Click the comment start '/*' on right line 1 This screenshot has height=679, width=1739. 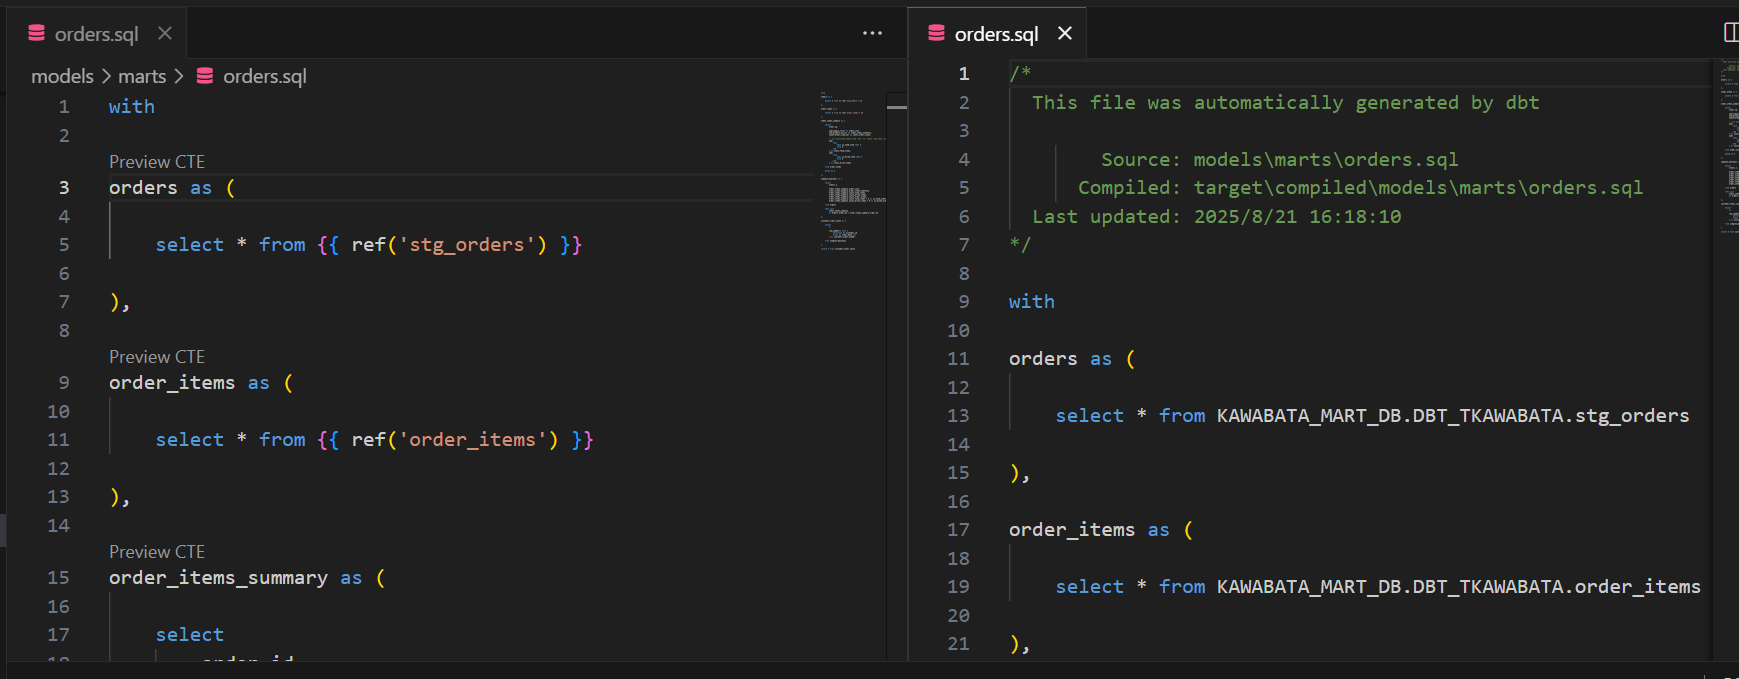coord(1020,74)
